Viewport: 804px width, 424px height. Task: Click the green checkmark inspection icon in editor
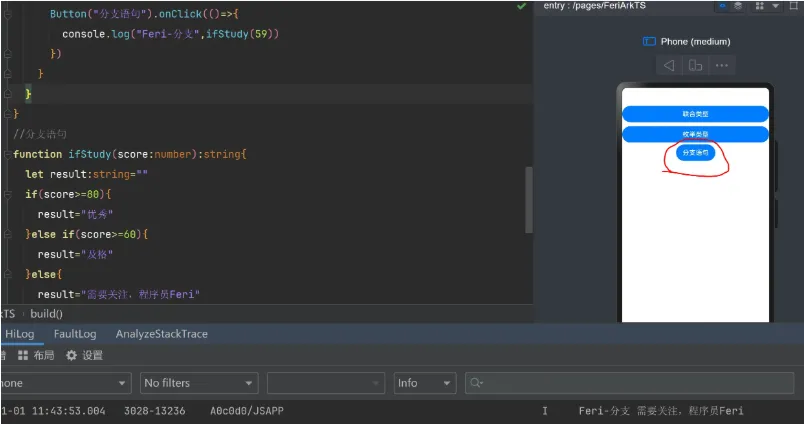(x=521, y=6)
